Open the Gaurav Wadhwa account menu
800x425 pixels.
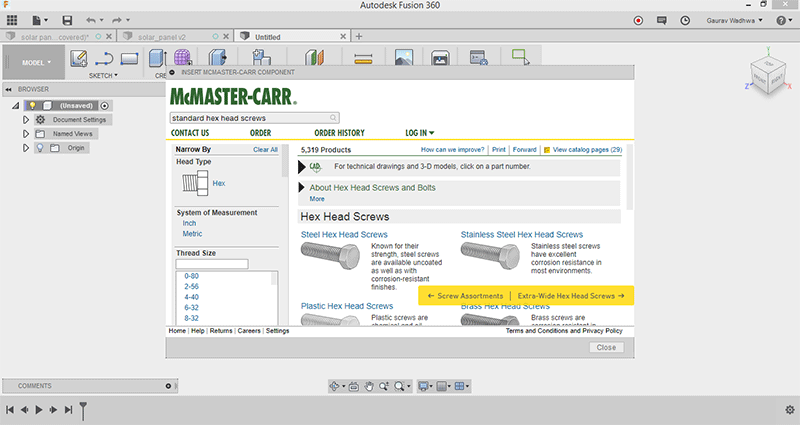coord(734,20)
